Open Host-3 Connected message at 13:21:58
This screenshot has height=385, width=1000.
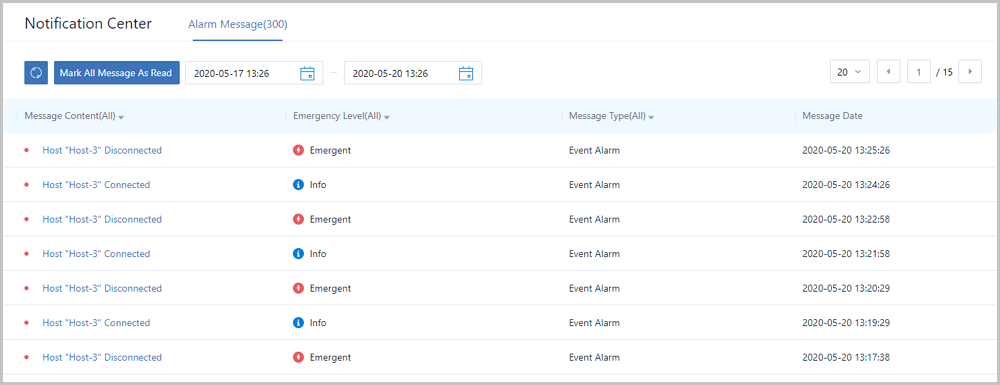click(x=96, y=254)
